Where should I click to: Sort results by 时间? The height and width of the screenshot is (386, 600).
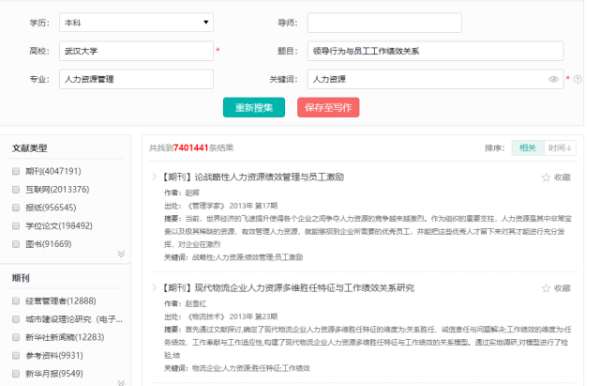[560, 148]
